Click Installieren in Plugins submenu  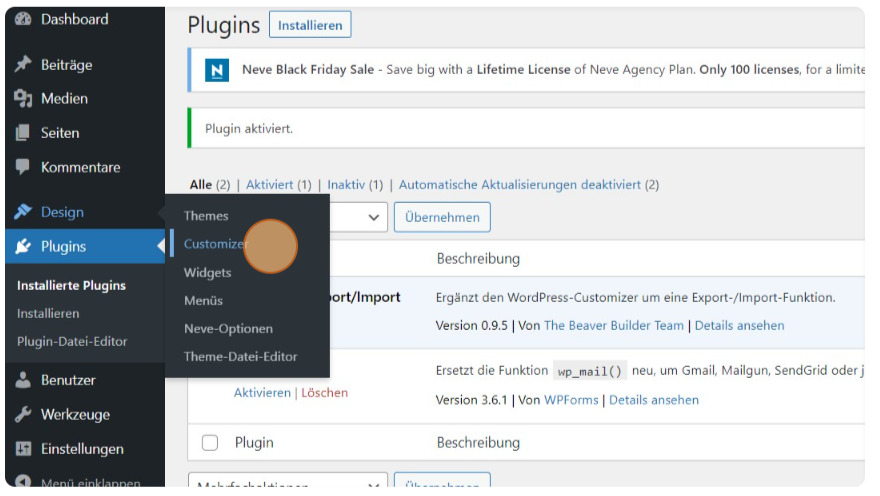[48, 314]
